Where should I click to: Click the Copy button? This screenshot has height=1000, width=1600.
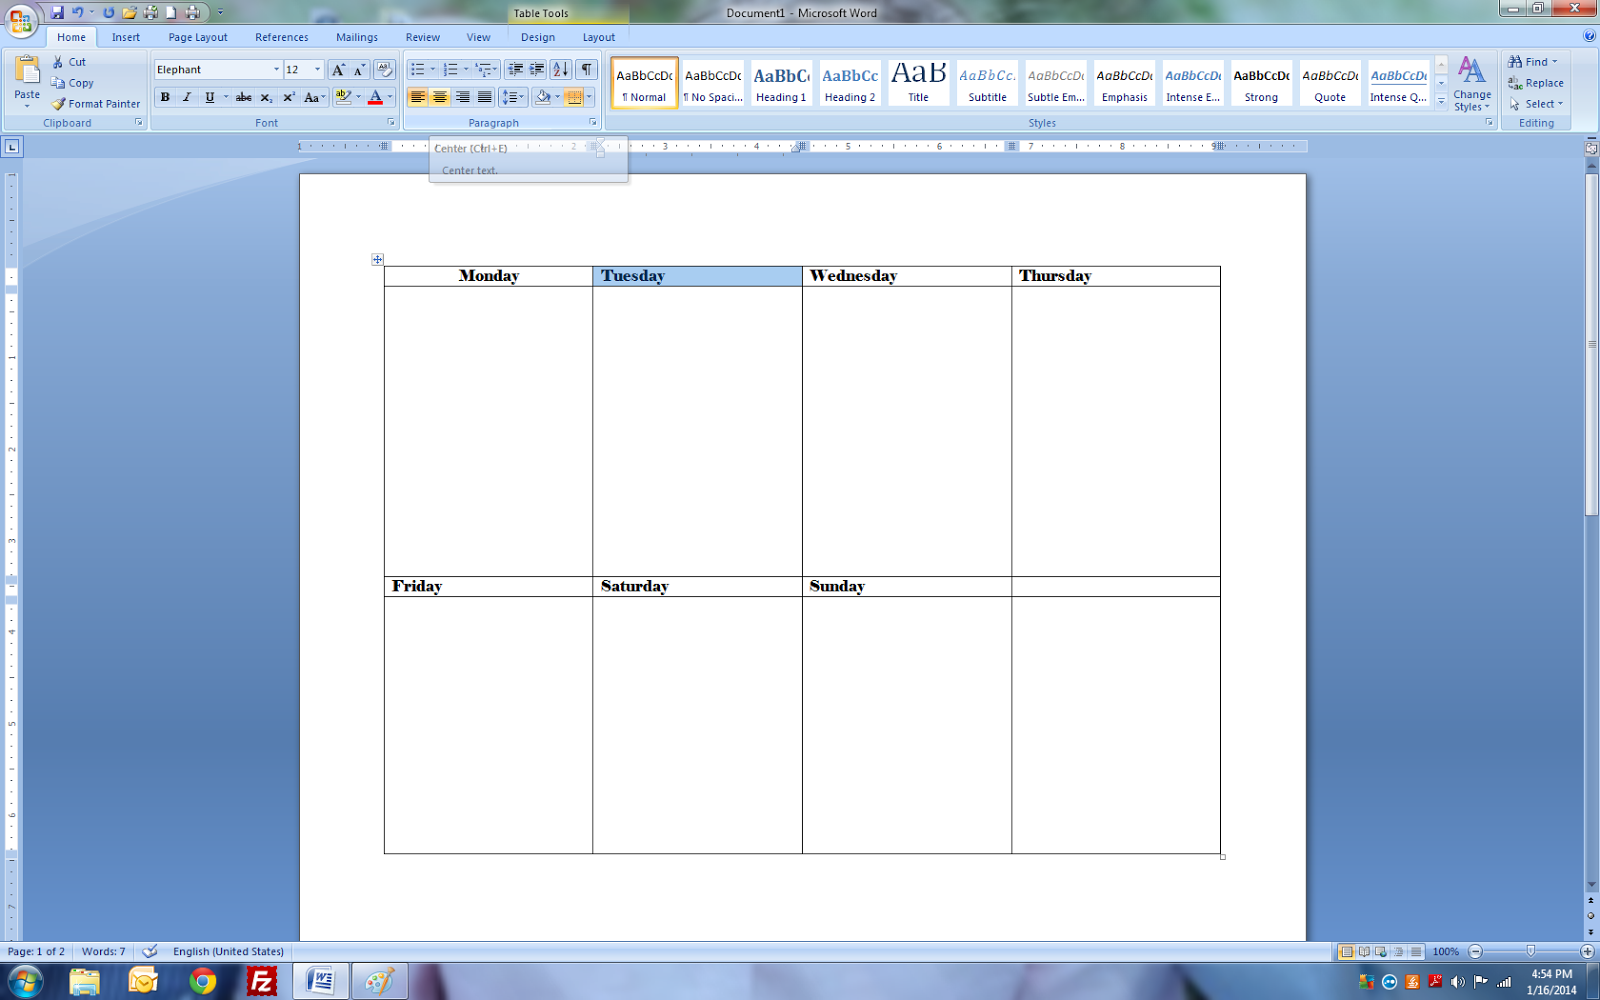tap(73, 83)
